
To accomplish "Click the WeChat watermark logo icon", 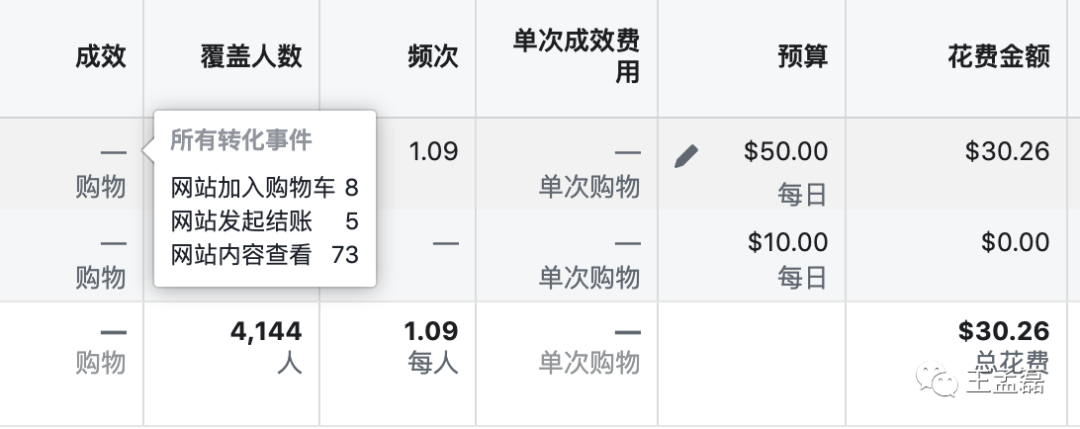I will coord(936,380).
